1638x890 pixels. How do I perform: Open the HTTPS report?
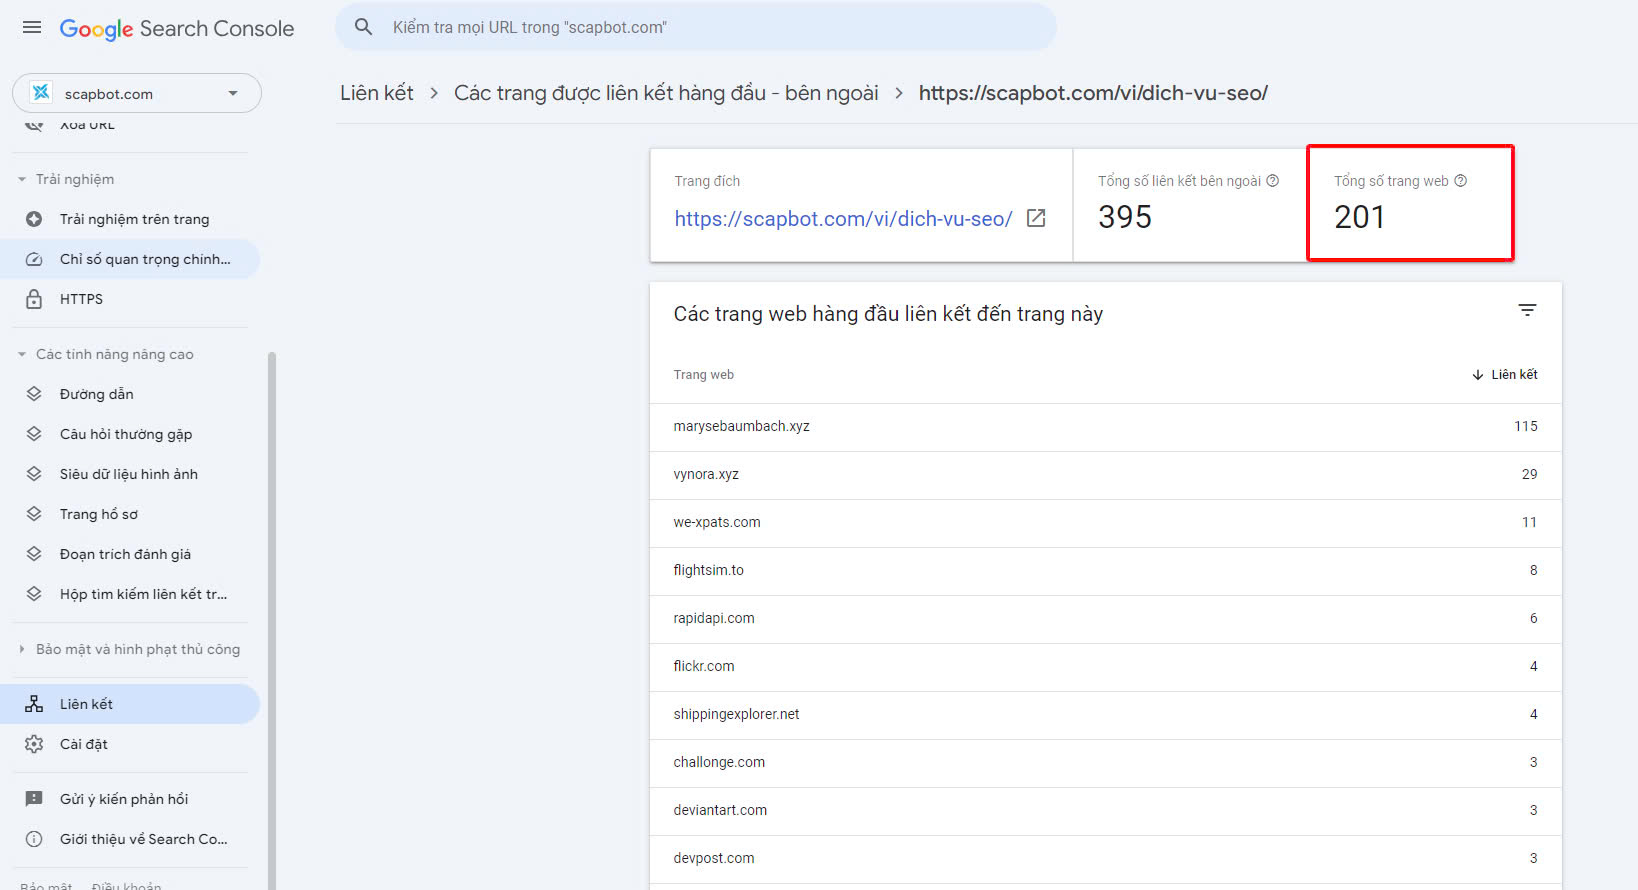[x=130, y=299]
